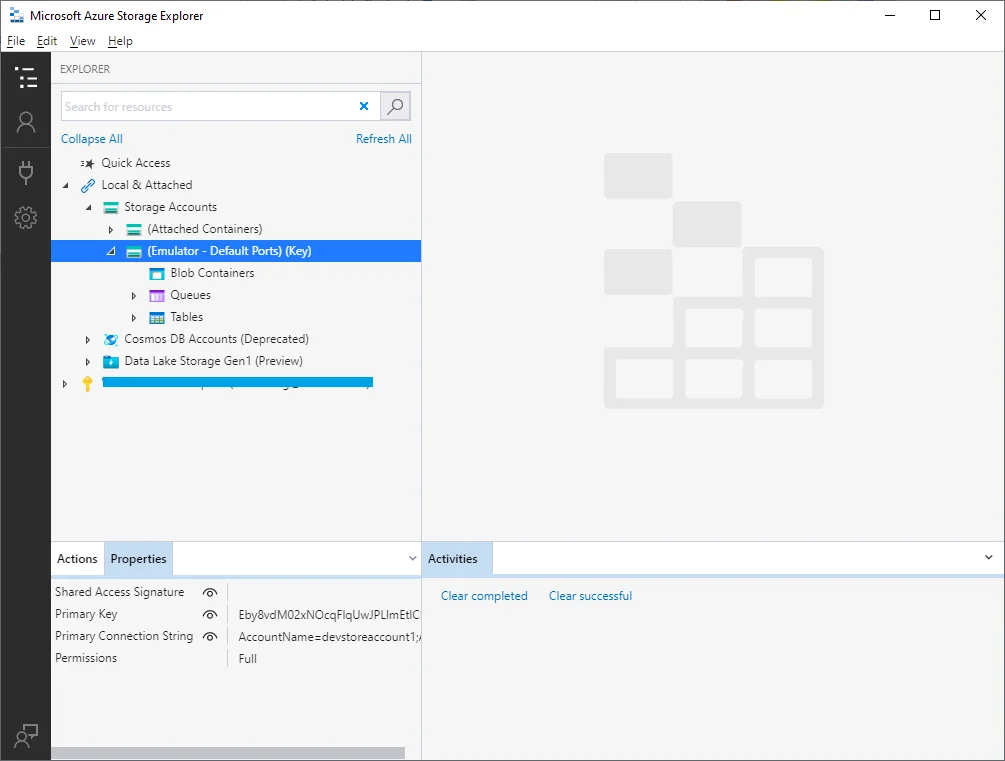The image size is (1005, 761).
Task: Show the Primary Connection String value
Action: [x=210, y=636]
